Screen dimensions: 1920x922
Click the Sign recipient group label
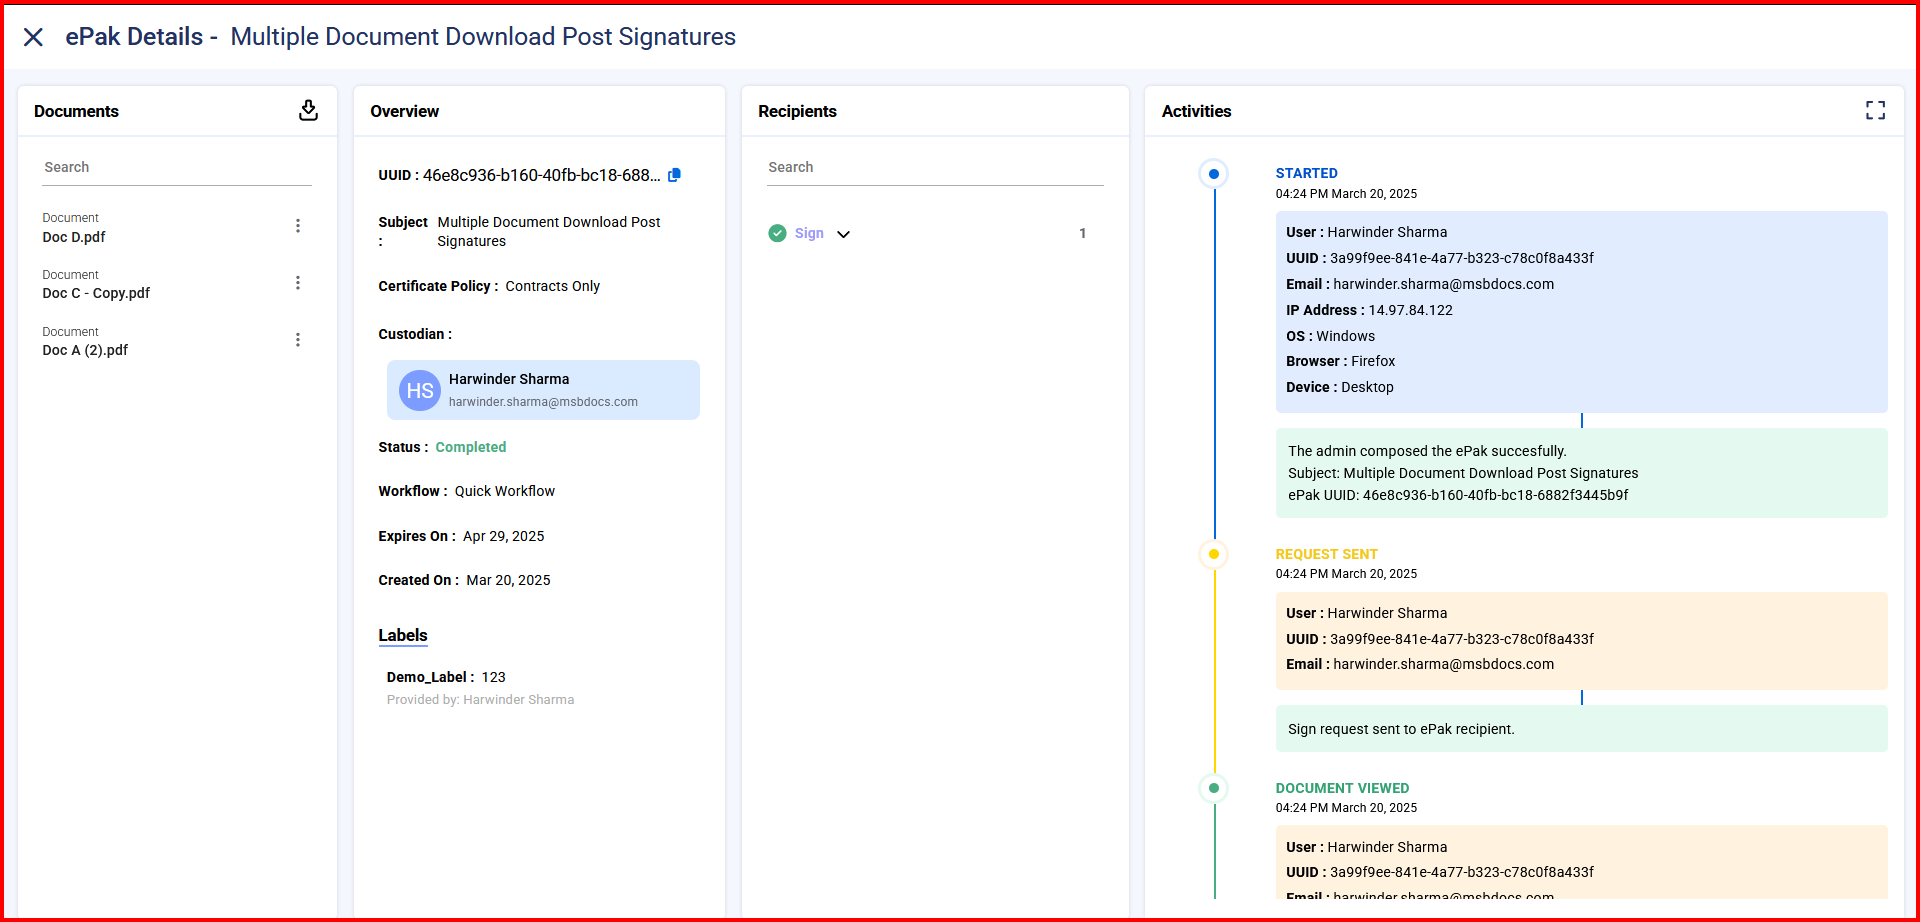click(809, 233)
